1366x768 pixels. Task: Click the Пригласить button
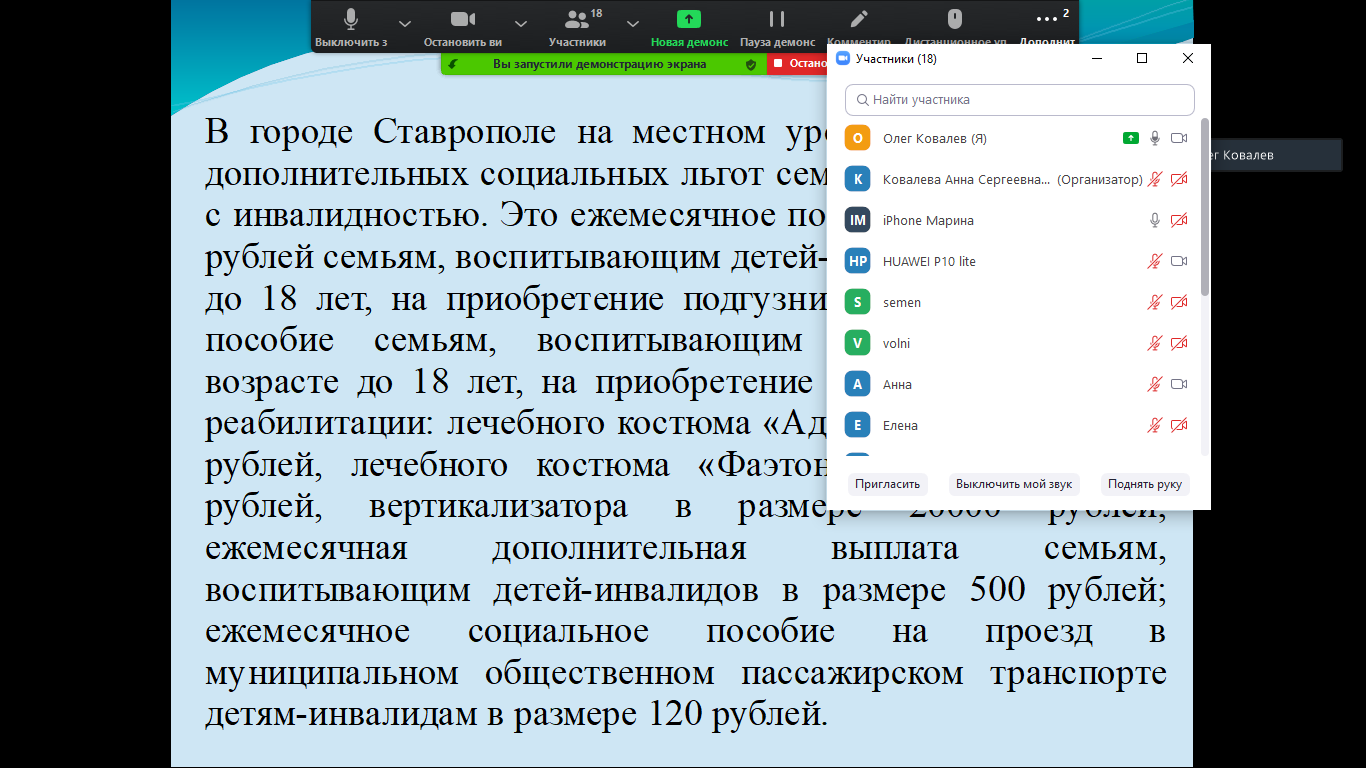click(x=887, y=484)
